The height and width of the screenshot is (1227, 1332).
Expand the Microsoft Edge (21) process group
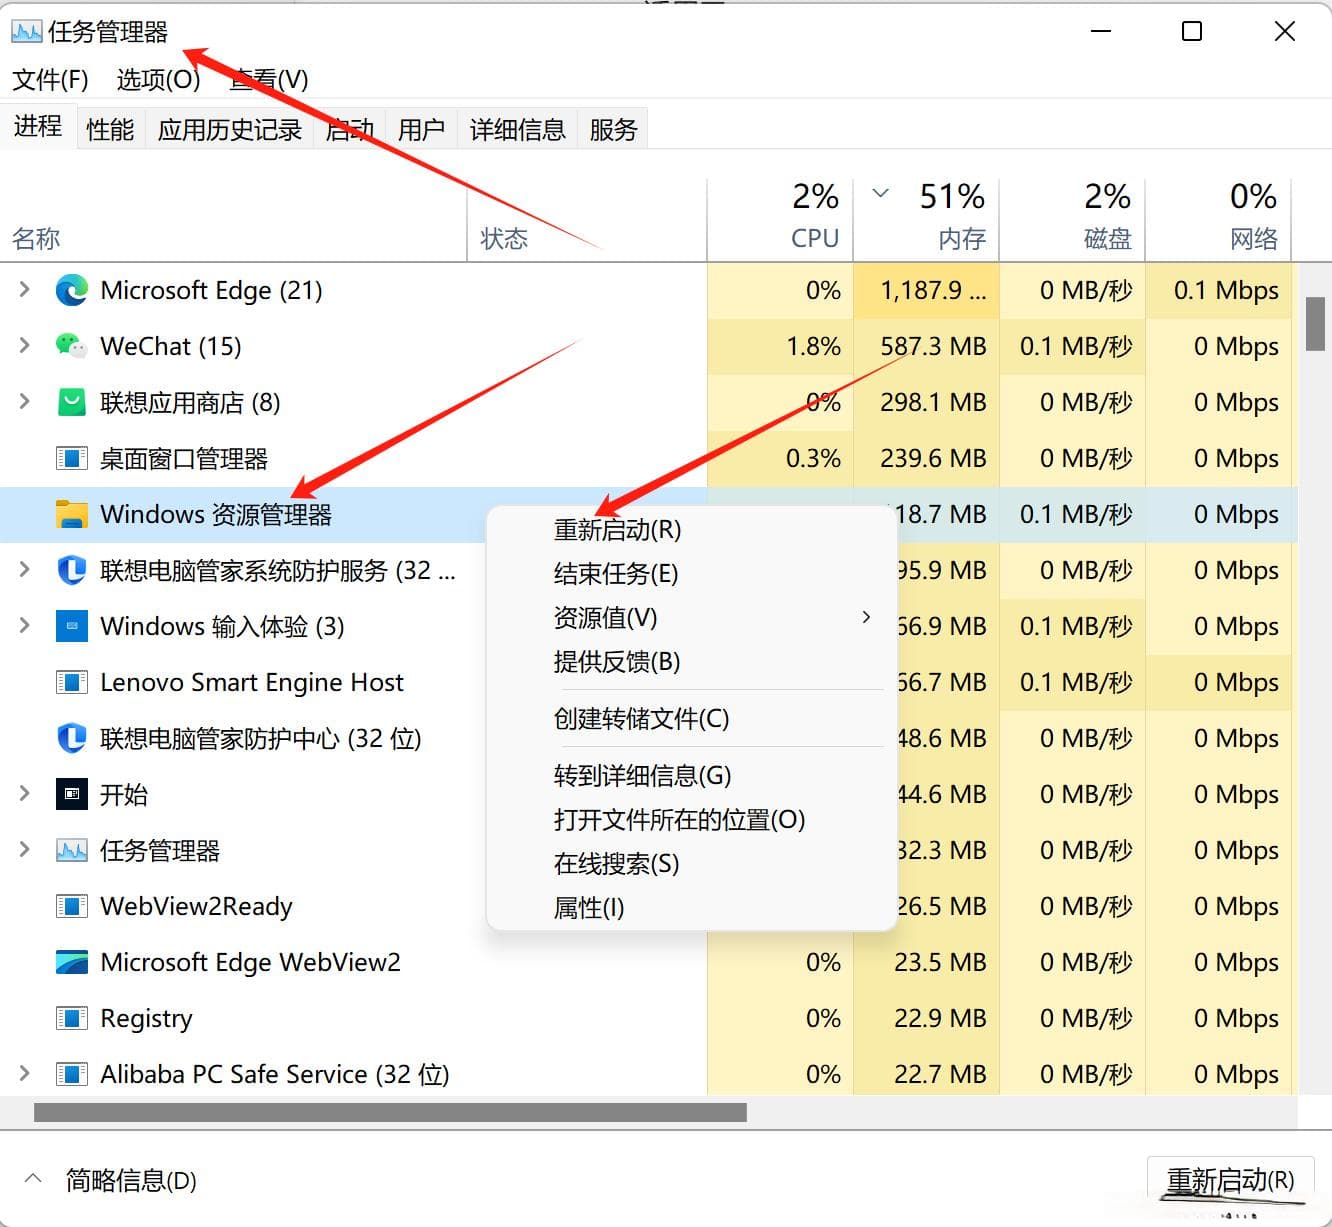tap(25, 290)
